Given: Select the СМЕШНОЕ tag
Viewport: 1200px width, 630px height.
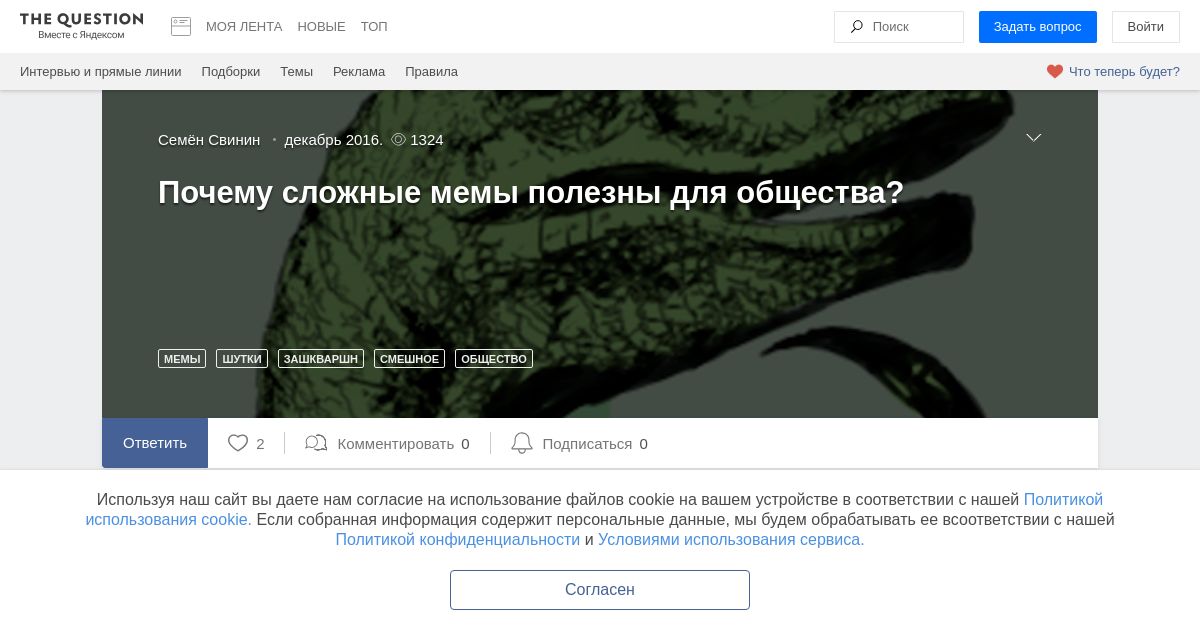Looking at the screenshot, I should pyautogui.click(x=409, y=359).
